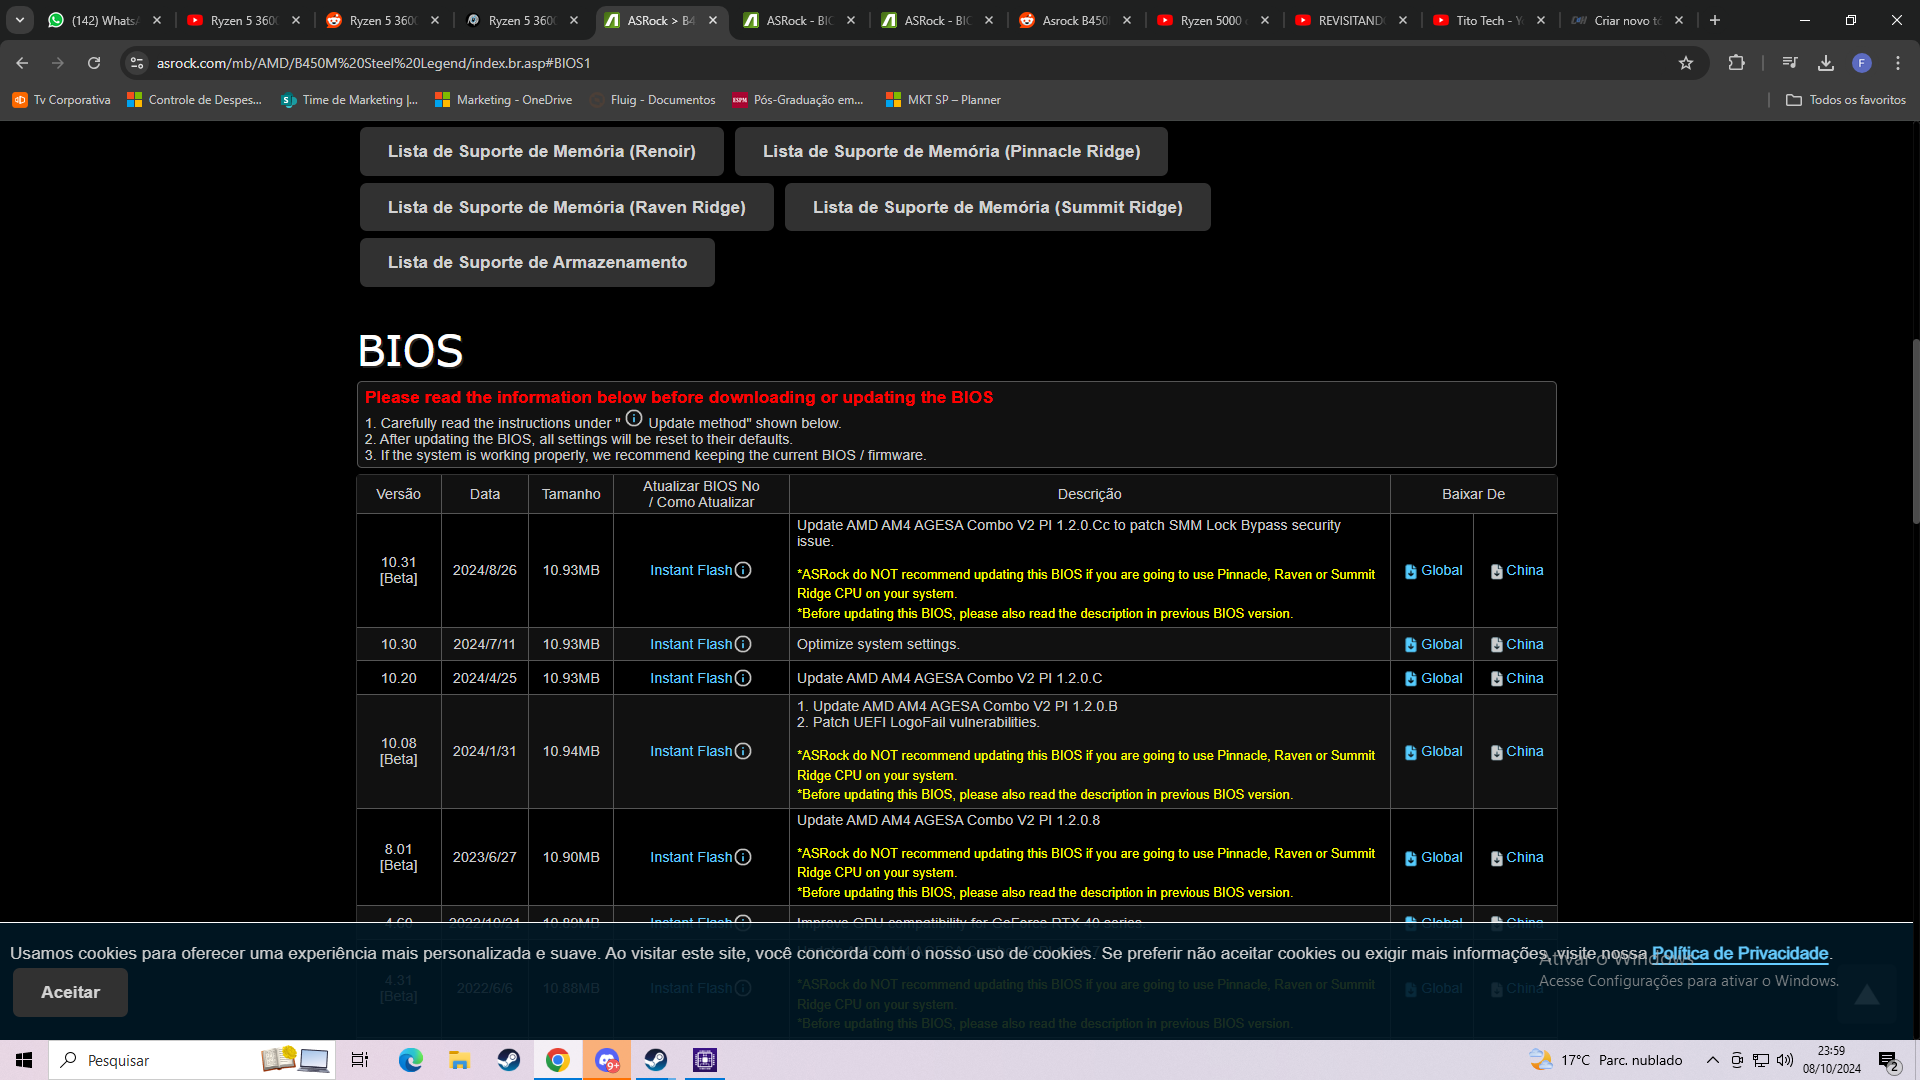
Task: Click info icon beside 10.20 Instant Flash
Action: [x=743, y=678]
